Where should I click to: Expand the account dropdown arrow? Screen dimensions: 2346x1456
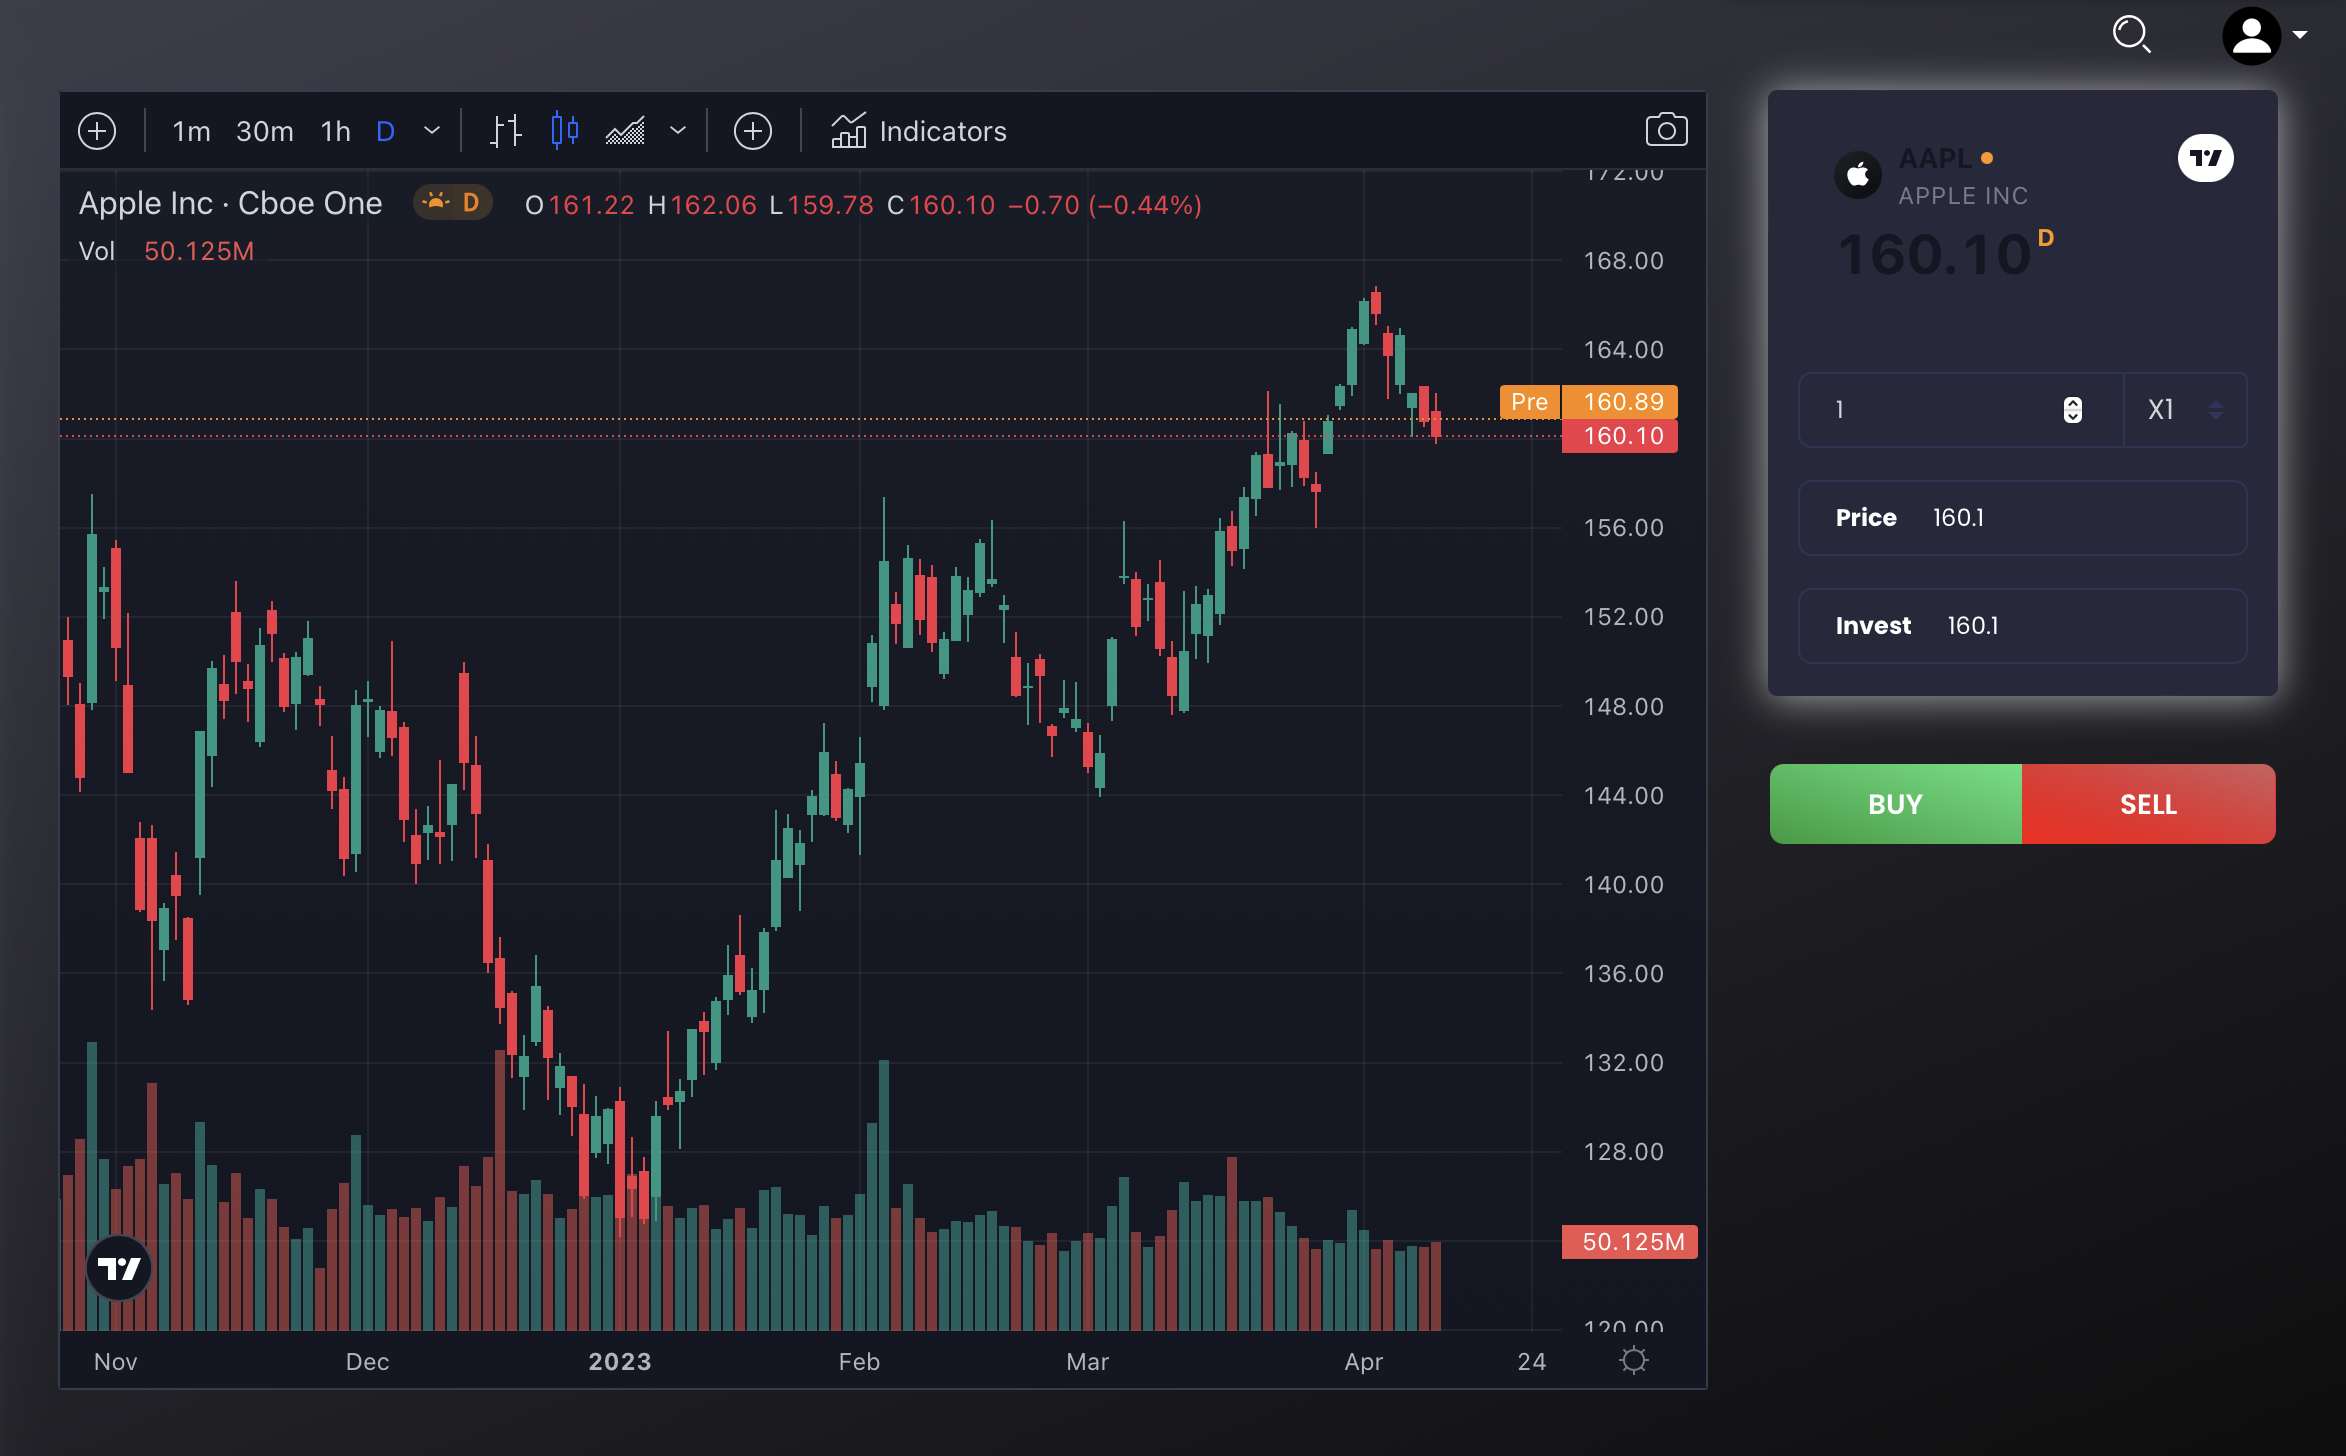tap(2300, 35)
